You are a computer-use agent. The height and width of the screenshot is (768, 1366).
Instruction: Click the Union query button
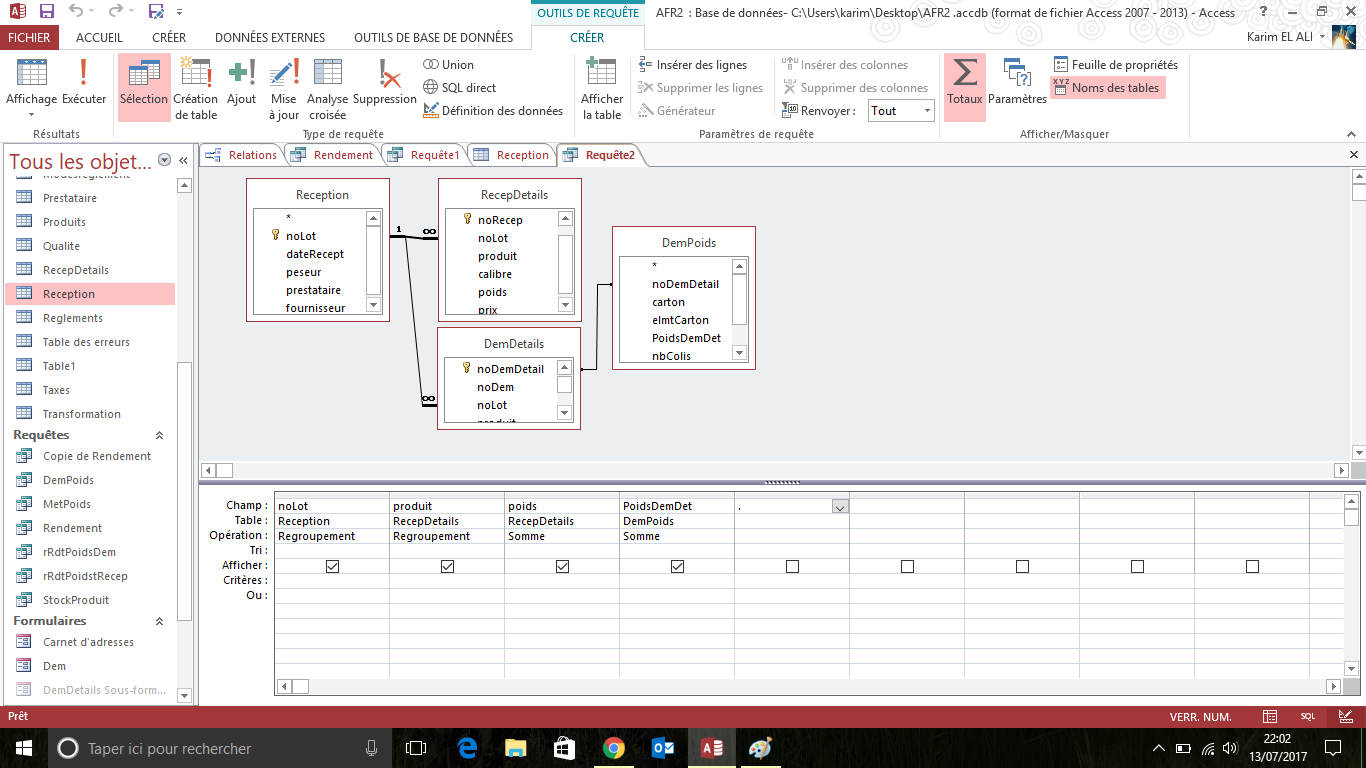(x=448, y=65)
